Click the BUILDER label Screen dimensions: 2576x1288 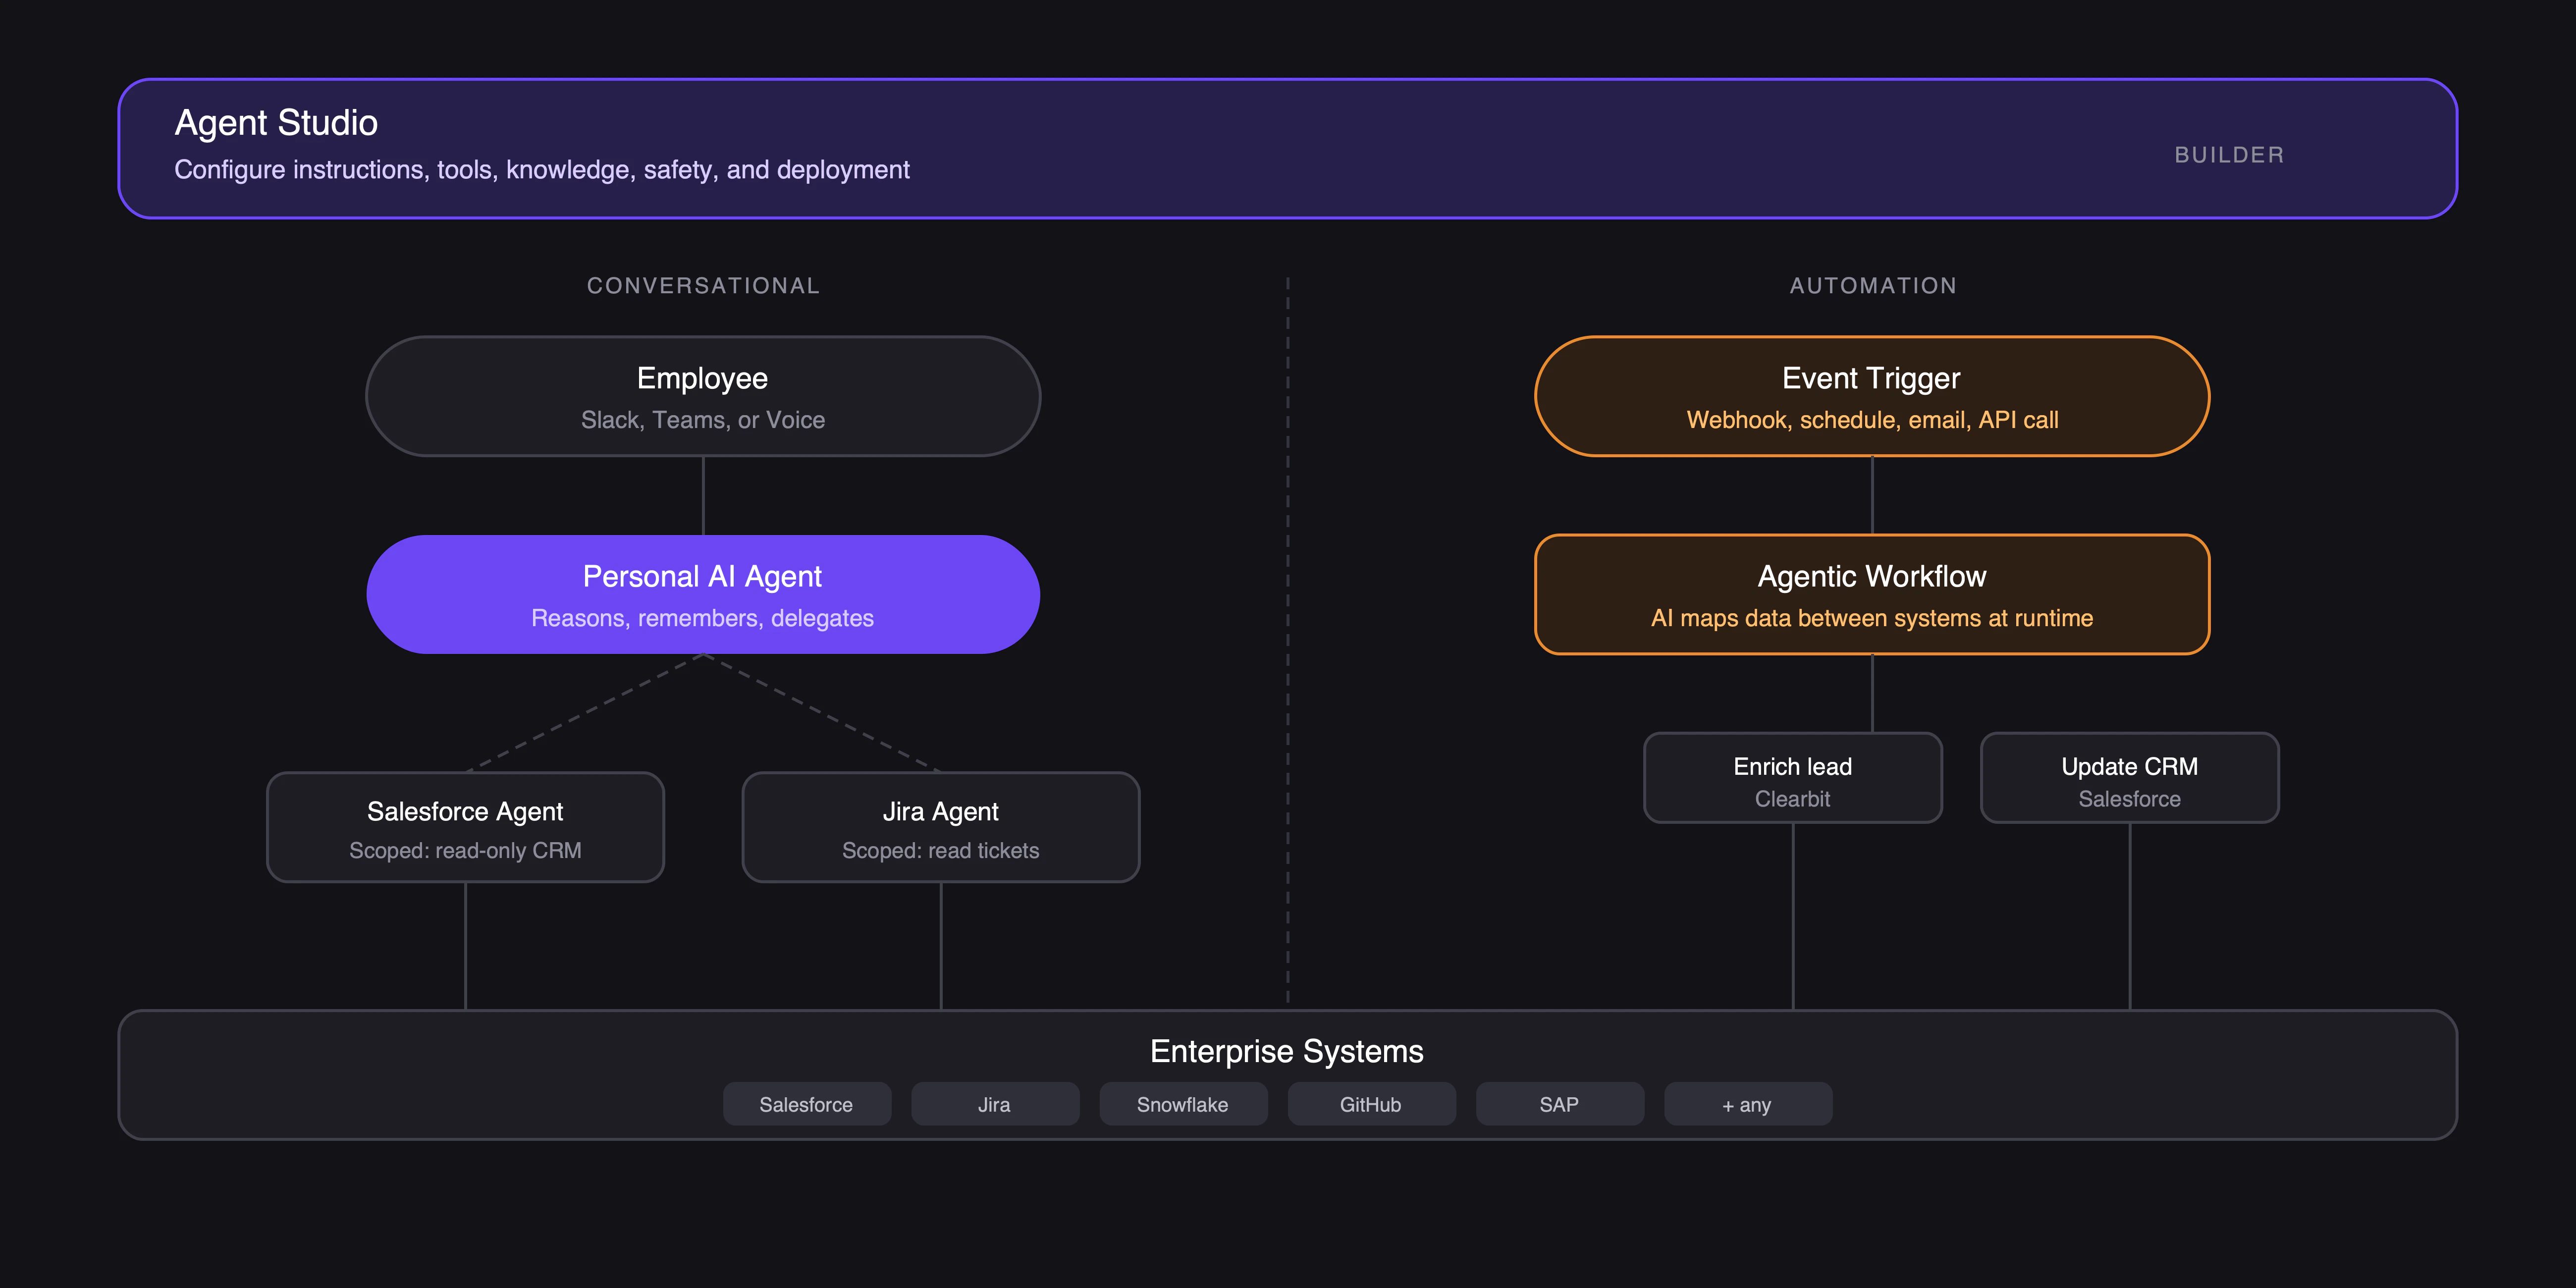point(2230,155)
